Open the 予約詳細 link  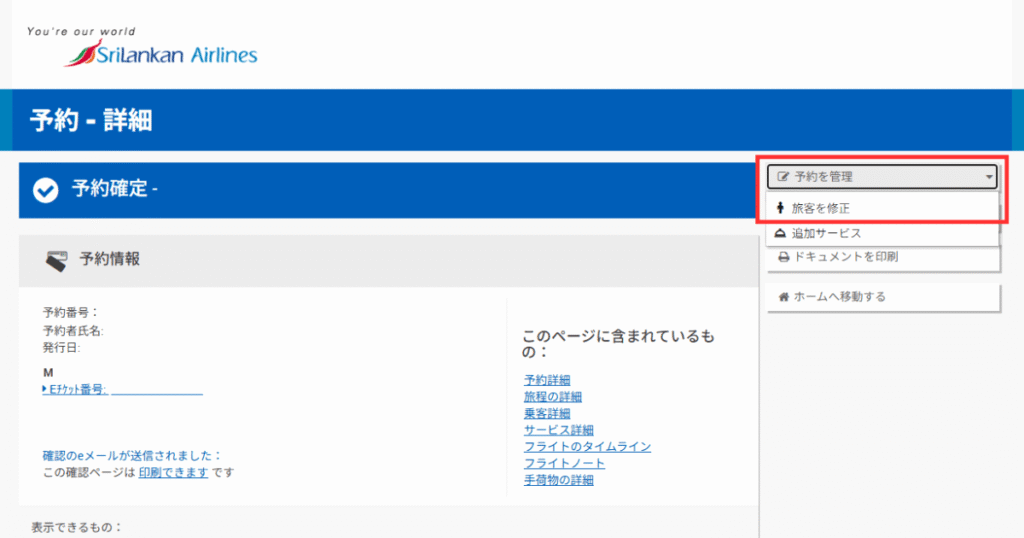547,380
